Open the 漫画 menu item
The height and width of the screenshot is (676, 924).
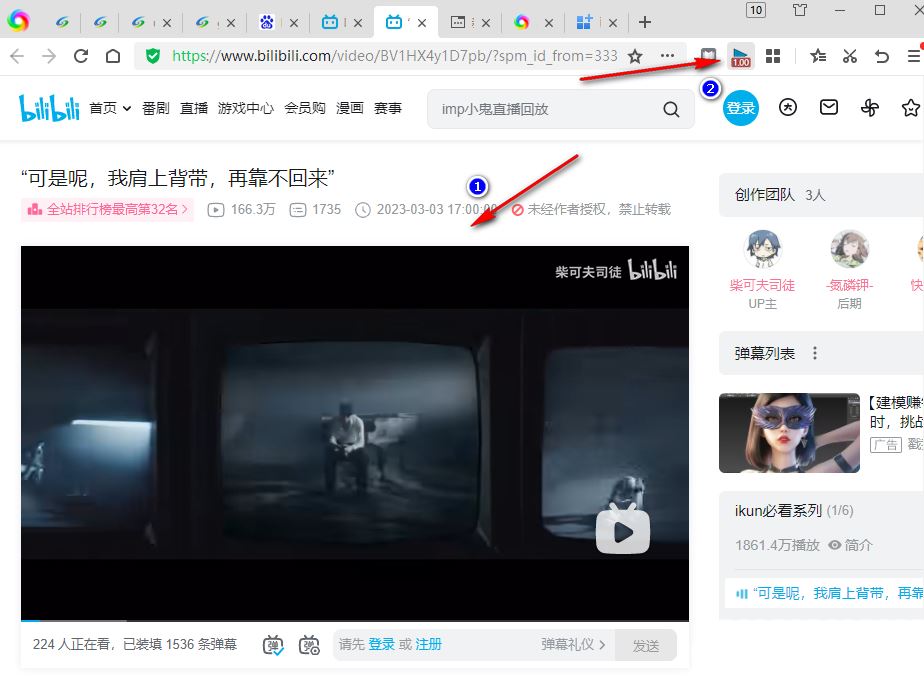click(349, 108)
